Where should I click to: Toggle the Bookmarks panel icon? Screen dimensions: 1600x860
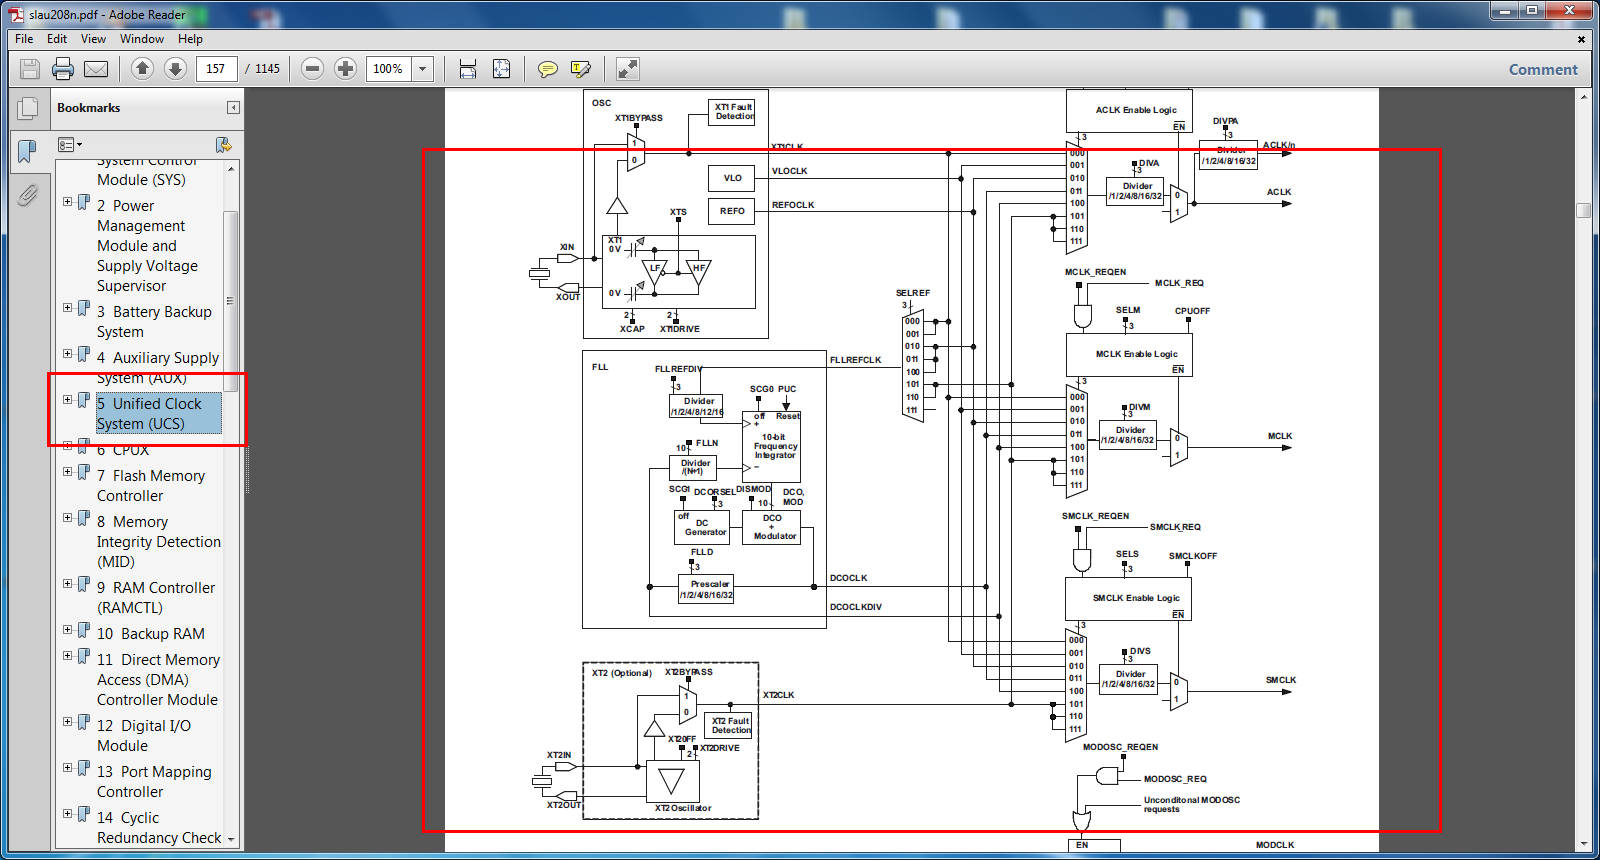pyautogui.click(x=28, y=151)
